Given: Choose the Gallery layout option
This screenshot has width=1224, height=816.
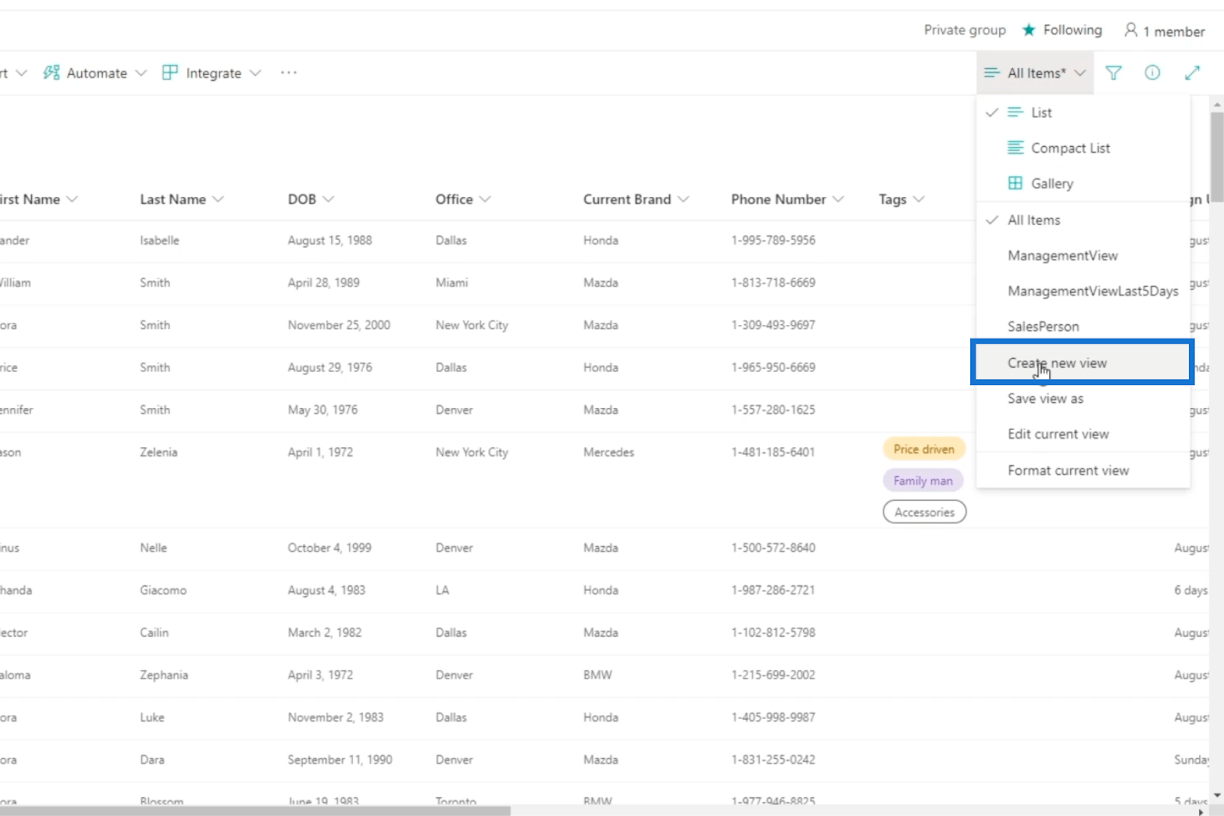Looking at the screenshot, I should click(1083, 183).
